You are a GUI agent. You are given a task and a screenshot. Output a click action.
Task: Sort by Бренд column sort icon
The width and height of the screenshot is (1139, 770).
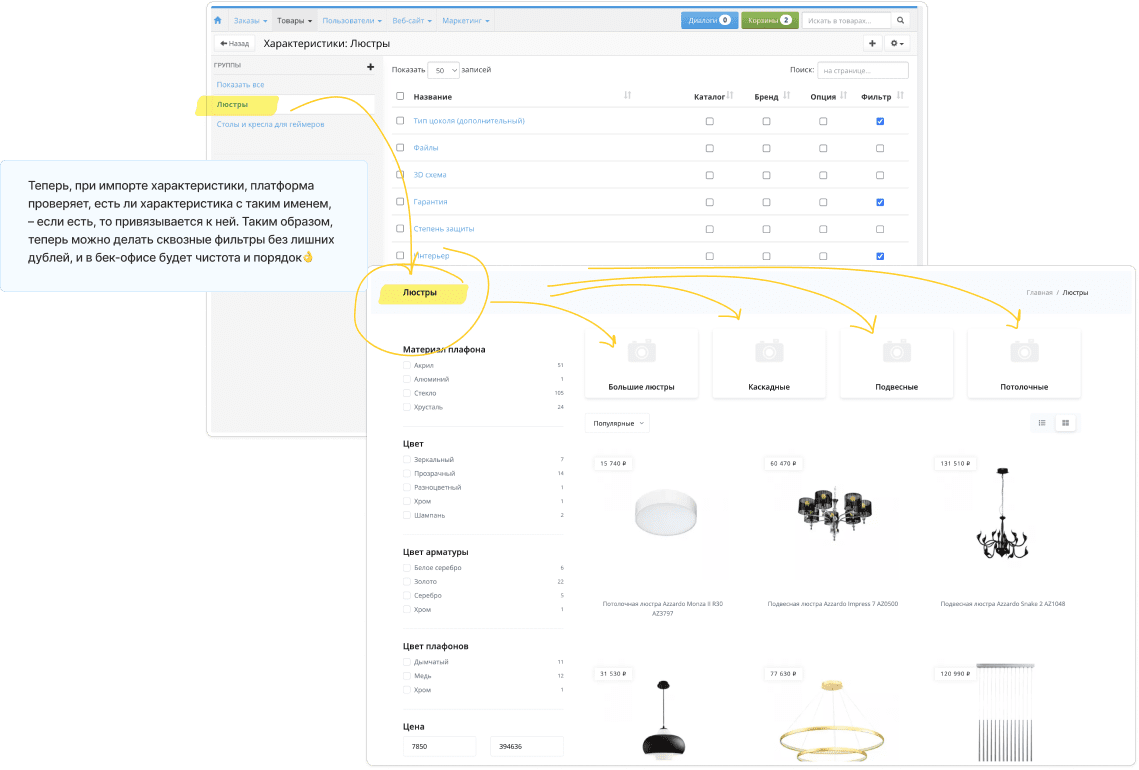[787, 96]
